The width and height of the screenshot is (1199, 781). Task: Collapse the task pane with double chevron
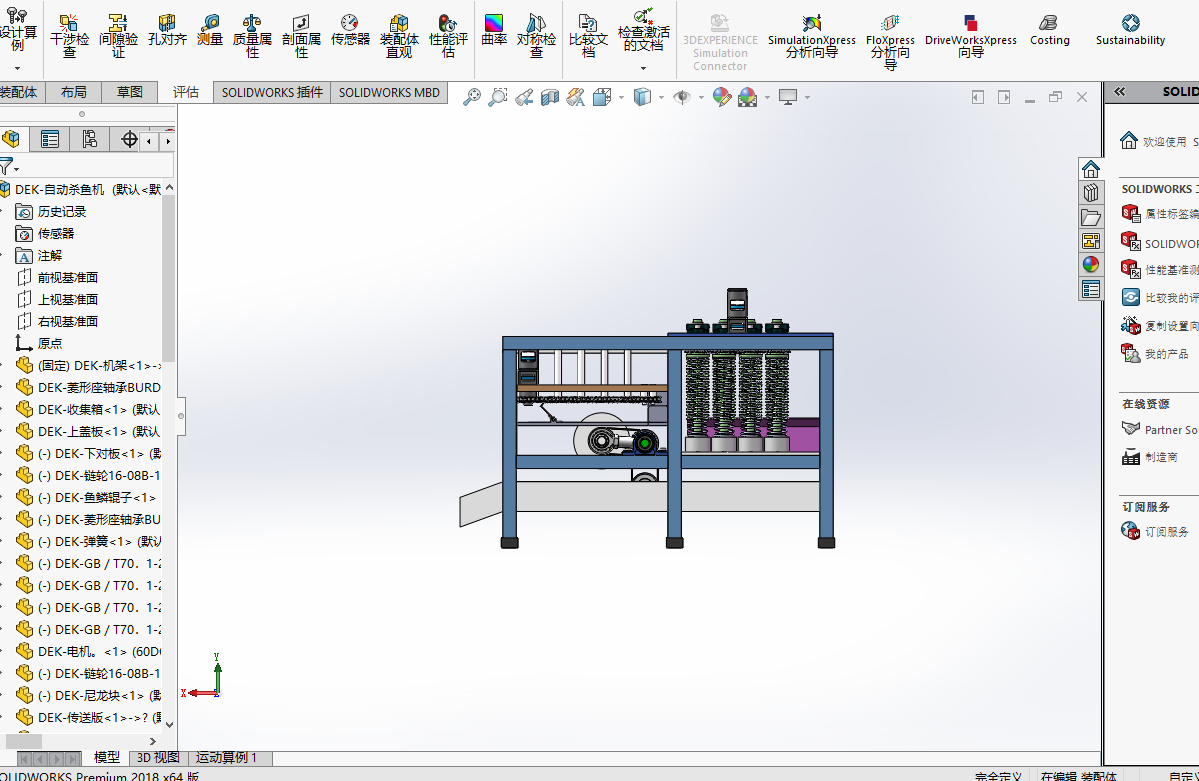(x=1119, y=92)
